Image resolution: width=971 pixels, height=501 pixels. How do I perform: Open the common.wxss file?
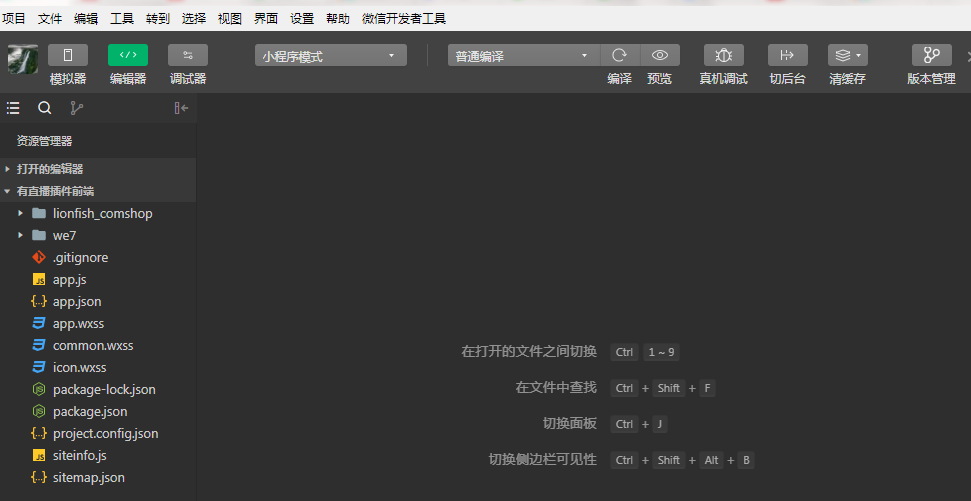click(98, 346)
